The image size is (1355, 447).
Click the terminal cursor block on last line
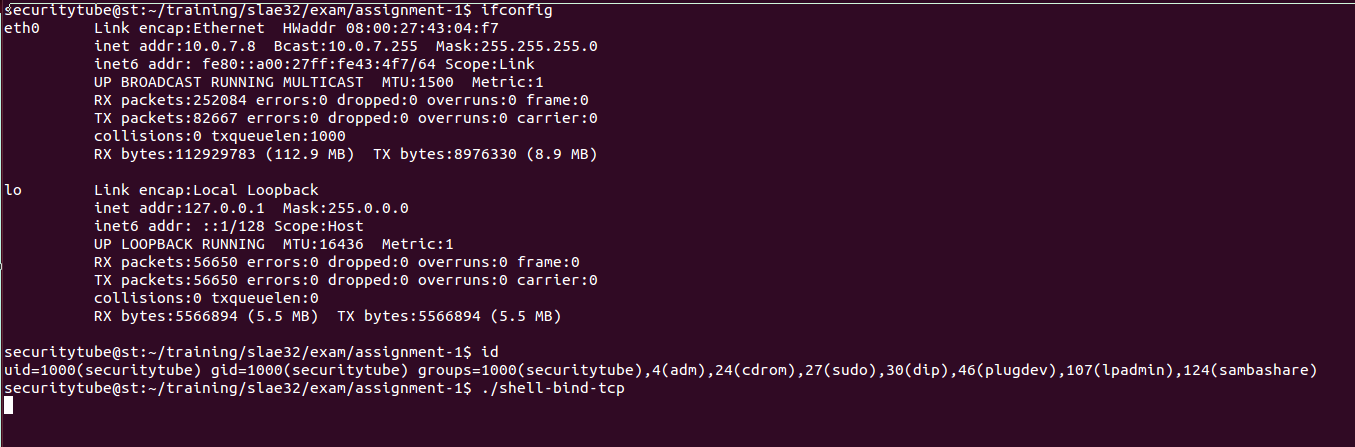pos(9,405)
